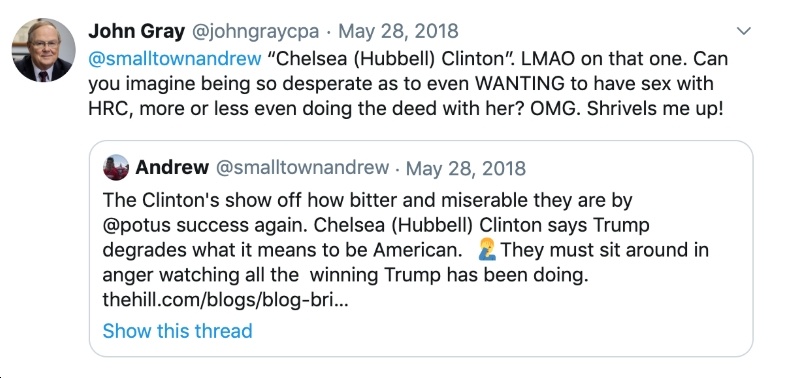
Task: Click Show this thread
Action: click(x=177, y=331)
